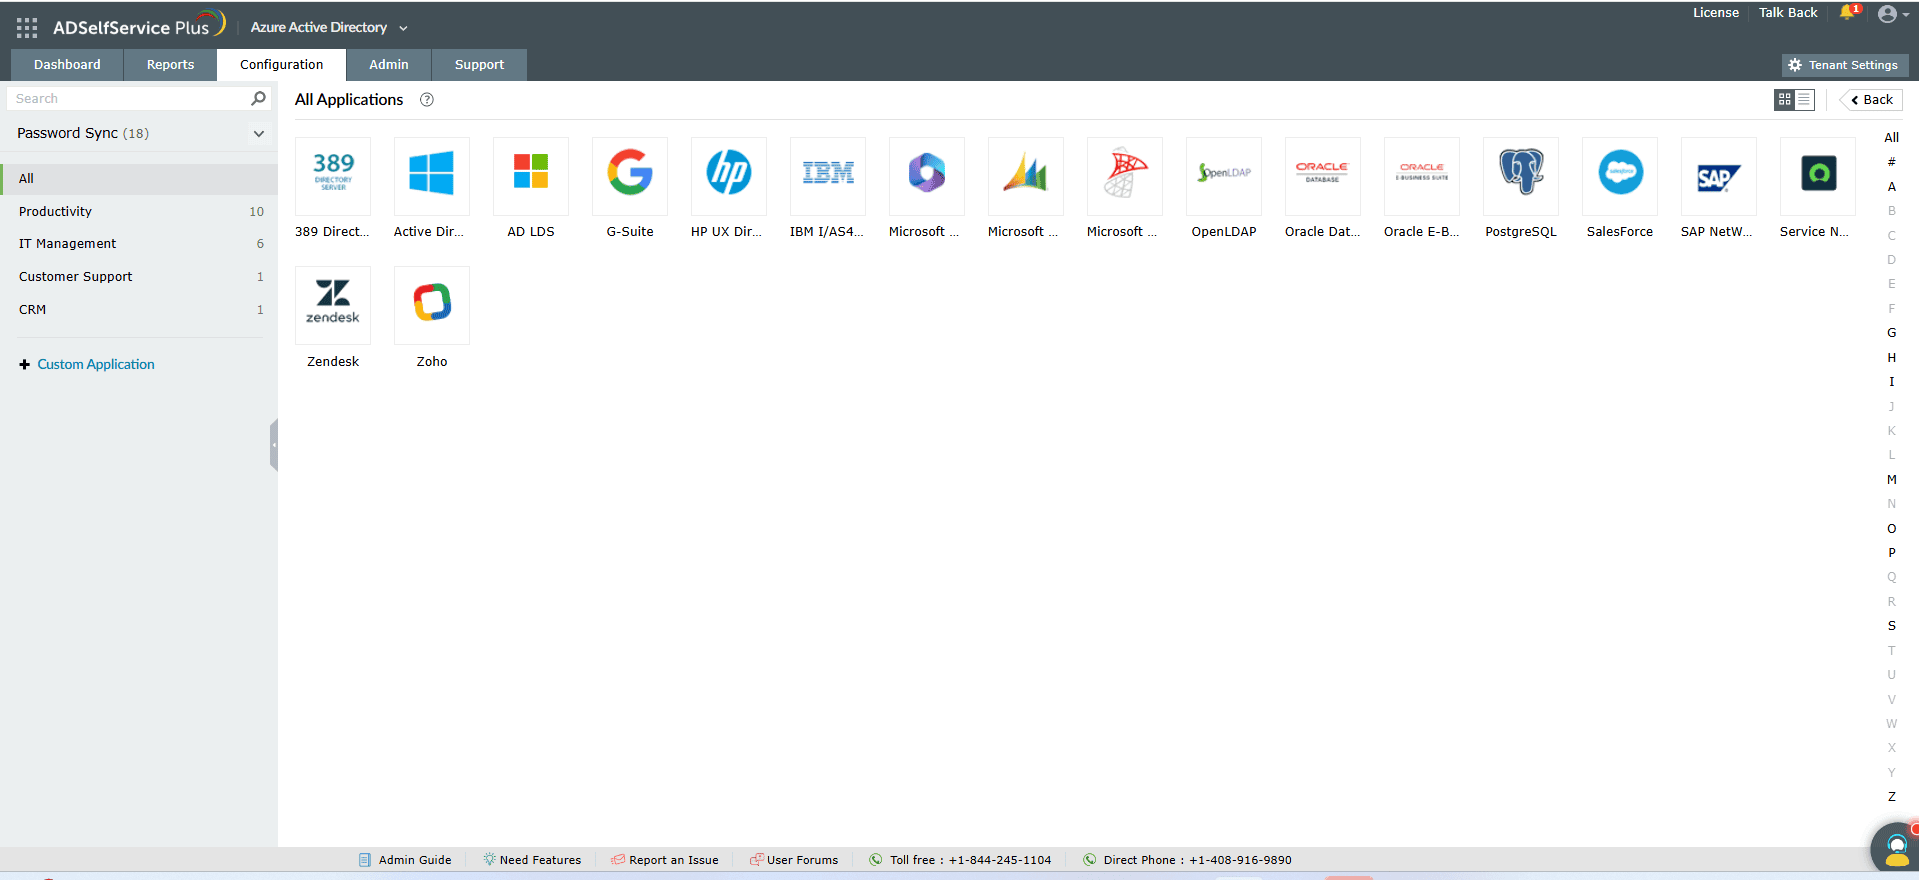This screenshot has height=880, width=1919.
Task: Select the All category in sidebar
Action: click(x=139, y=179)
